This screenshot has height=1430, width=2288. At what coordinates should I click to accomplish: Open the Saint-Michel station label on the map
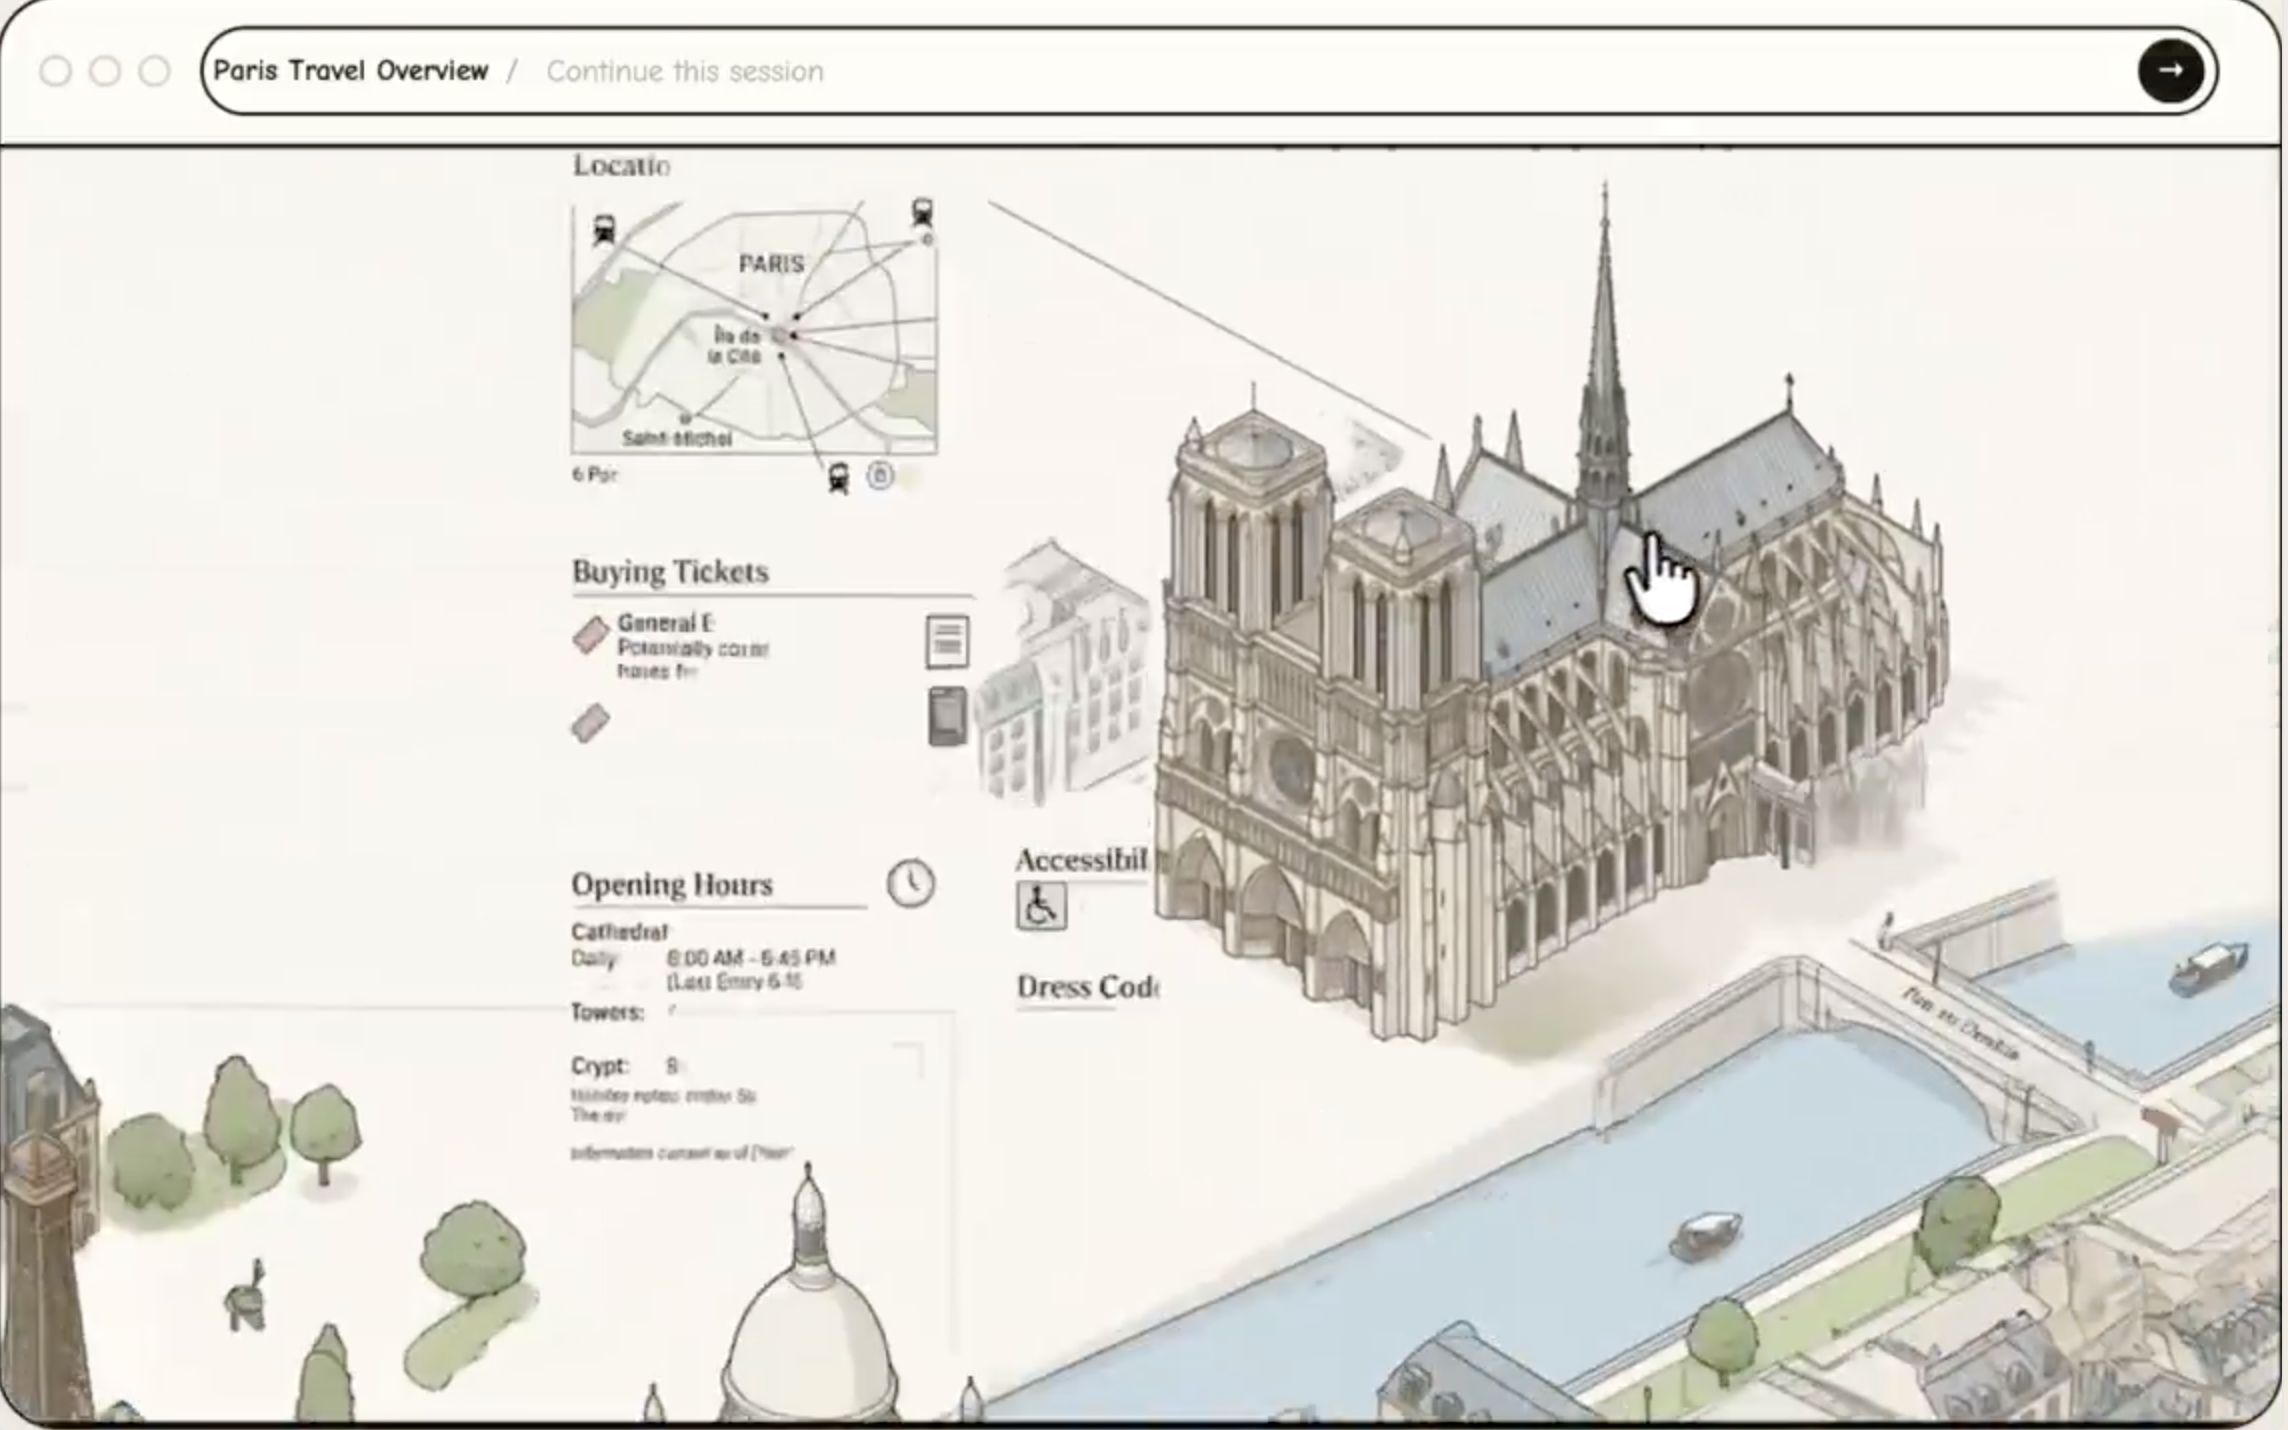coord(676,436)
